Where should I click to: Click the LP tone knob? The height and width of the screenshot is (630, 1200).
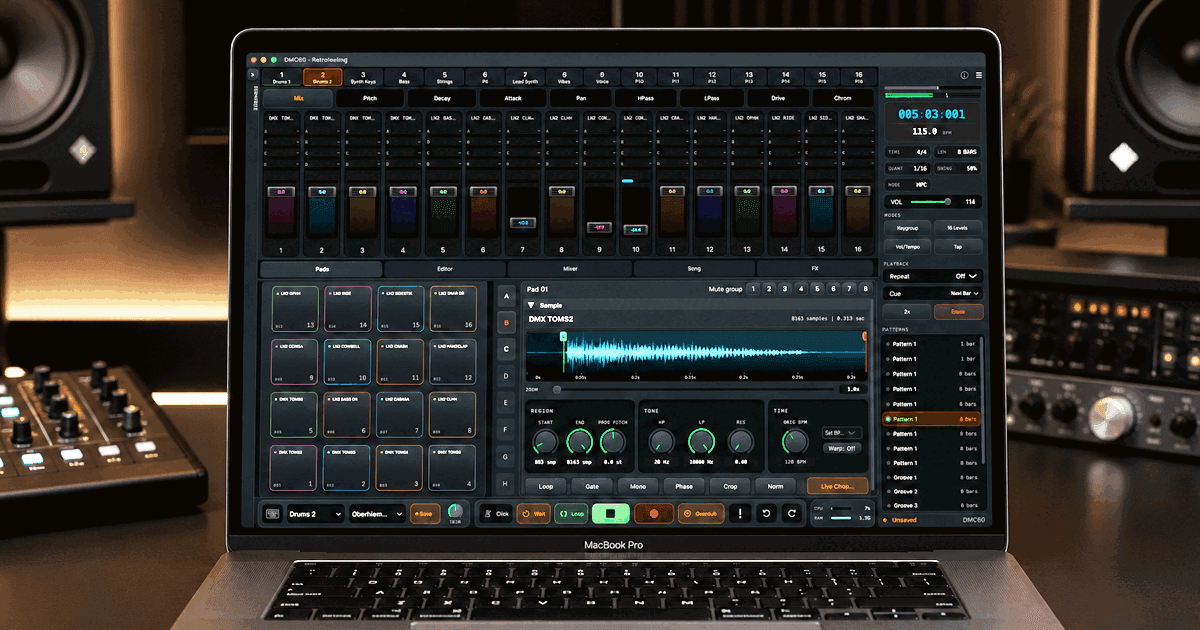[x=702, y=440]
